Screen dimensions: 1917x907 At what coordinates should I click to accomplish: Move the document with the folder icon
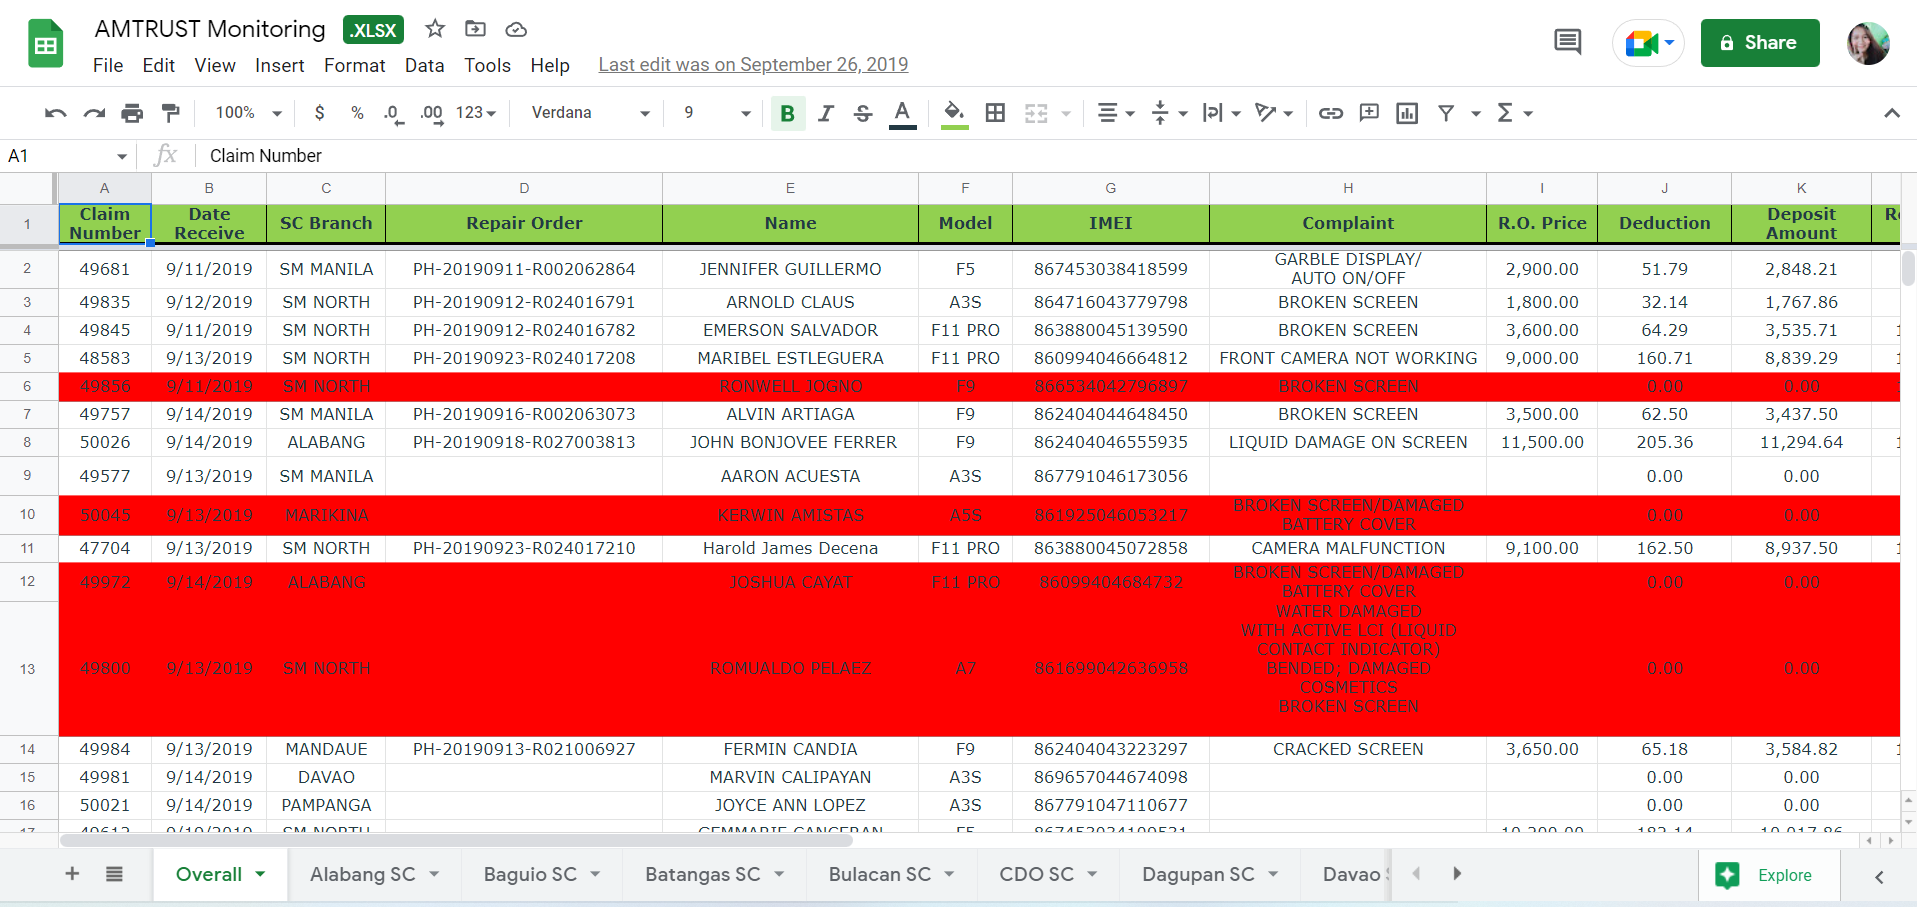pos(476,29)
